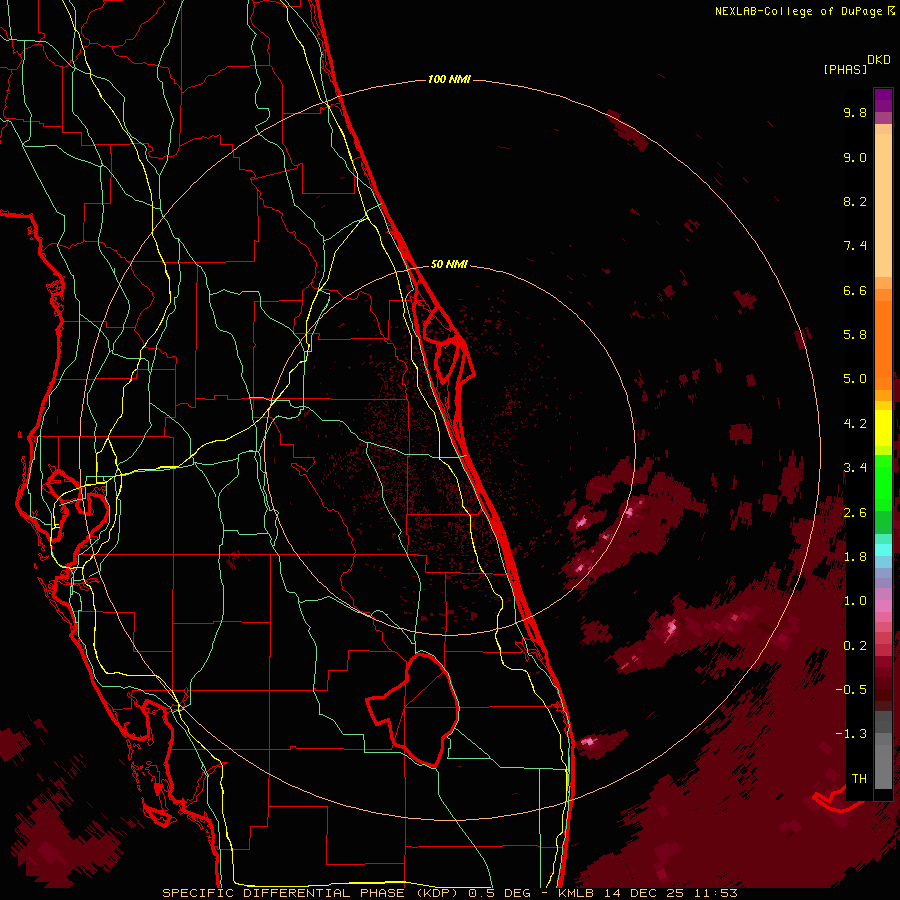Click the 6.6 value on the color scale
900x900 pixels.
pos(855,290)
